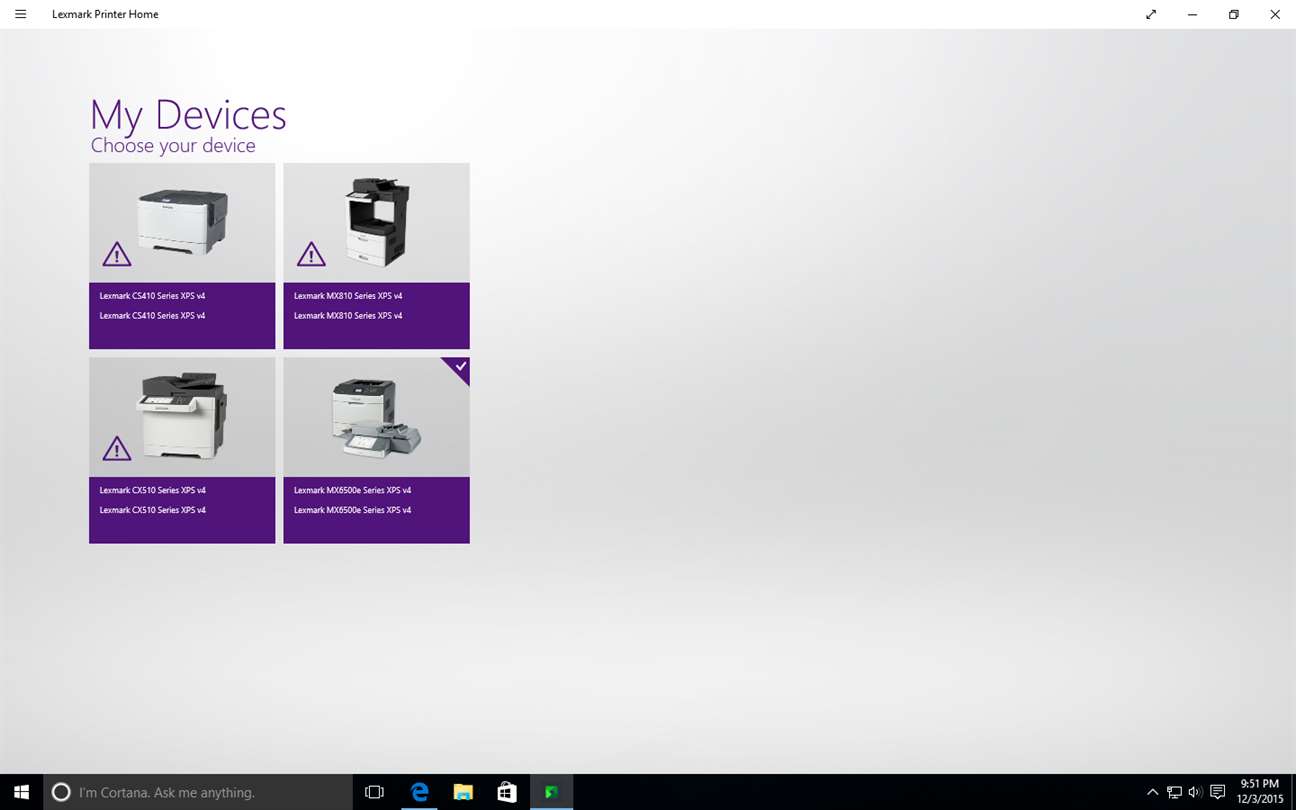Viewport: 1296px width, 810px height.
Task: Select the Lexmark MX6500e printer image
Action: pos(376,419)
